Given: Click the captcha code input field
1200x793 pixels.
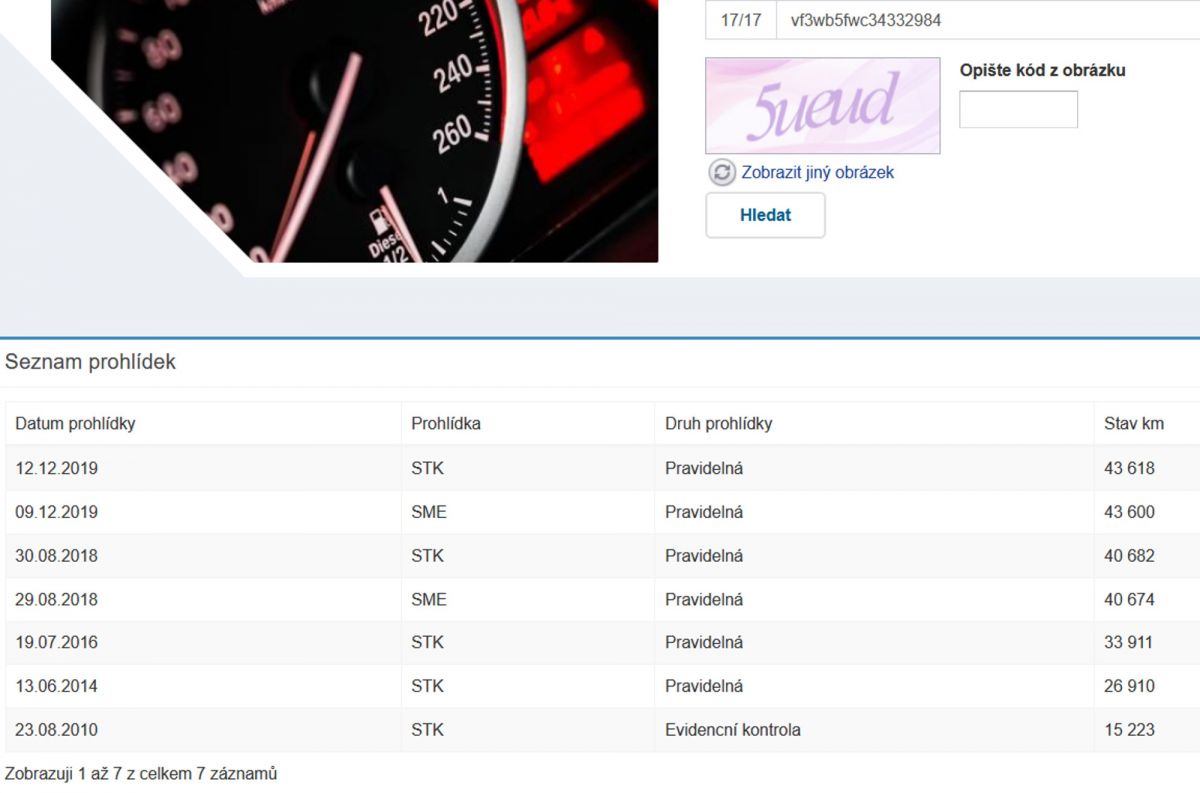Looking at the screenshot, I should pos(1018,110).
